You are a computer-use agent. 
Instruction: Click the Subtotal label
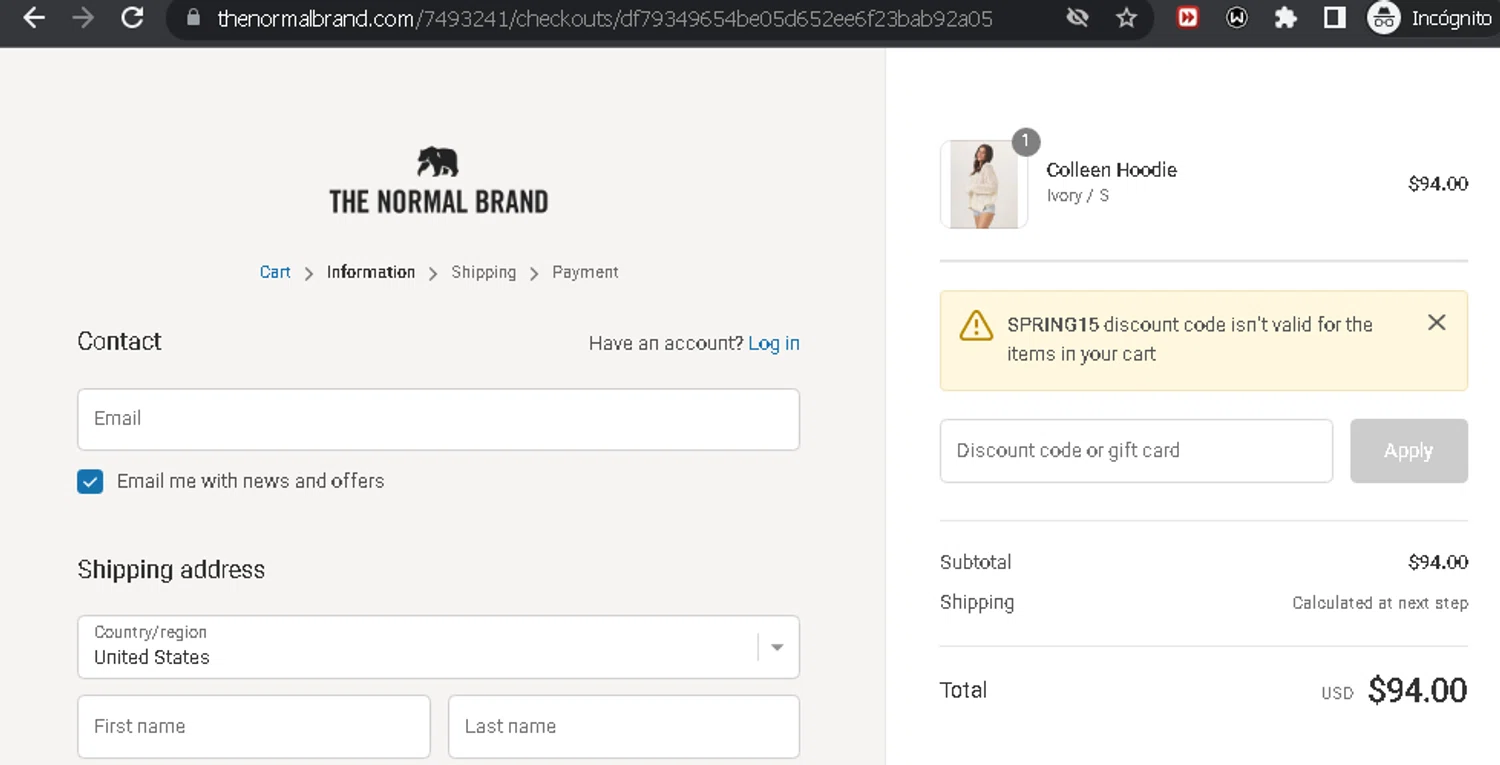click(x=976, y=562)
